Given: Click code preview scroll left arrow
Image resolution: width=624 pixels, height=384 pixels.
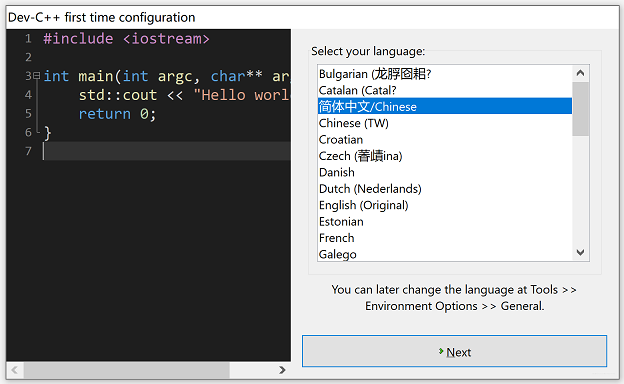Looking at the screenshot, I should pyautogui.click(x=15, y=370).
